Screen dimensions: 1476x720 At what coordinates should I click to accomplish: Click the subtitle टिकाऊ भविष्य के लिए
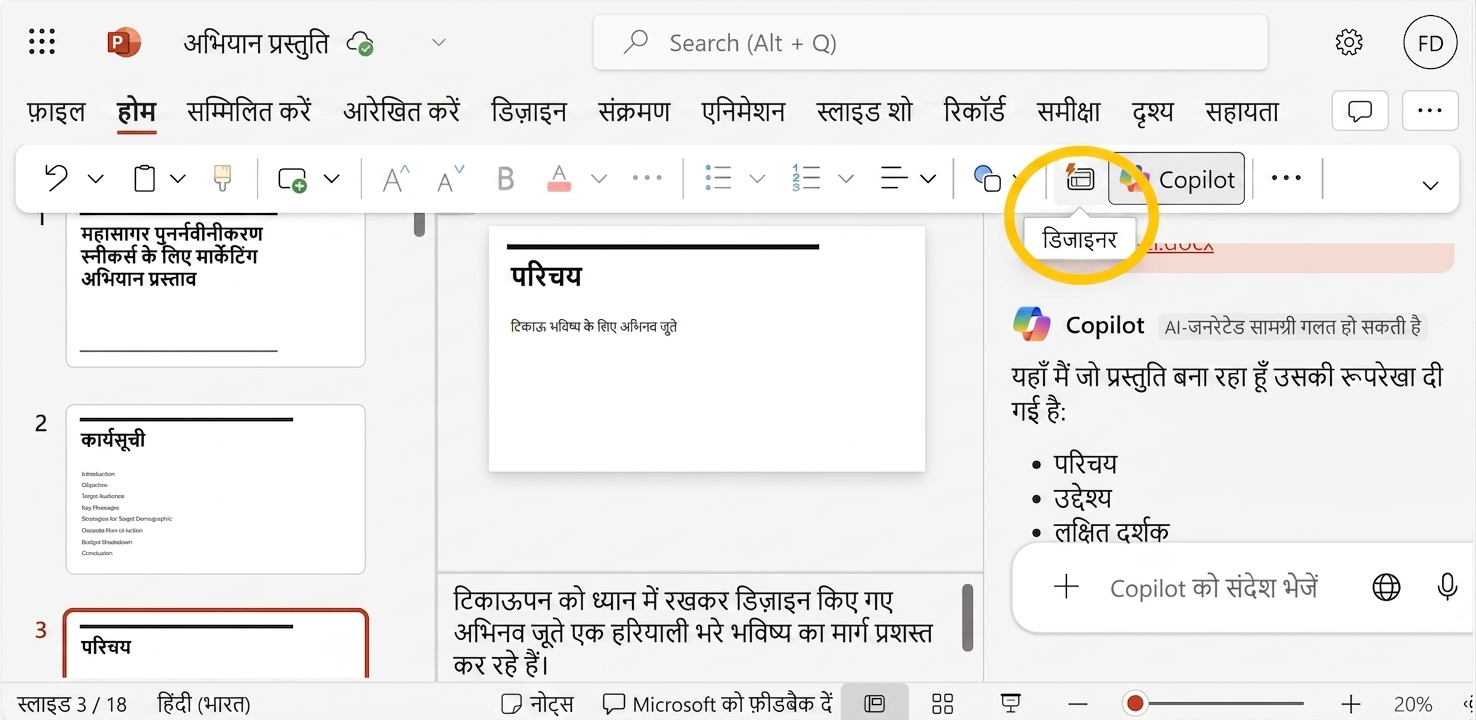click(x=594, y=326)
